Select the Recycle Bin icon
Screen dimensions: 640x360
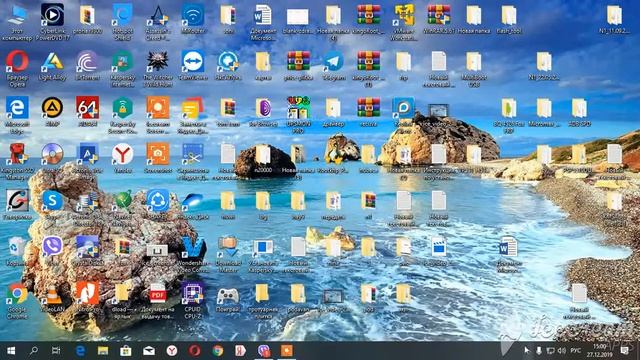coord(17,251)
